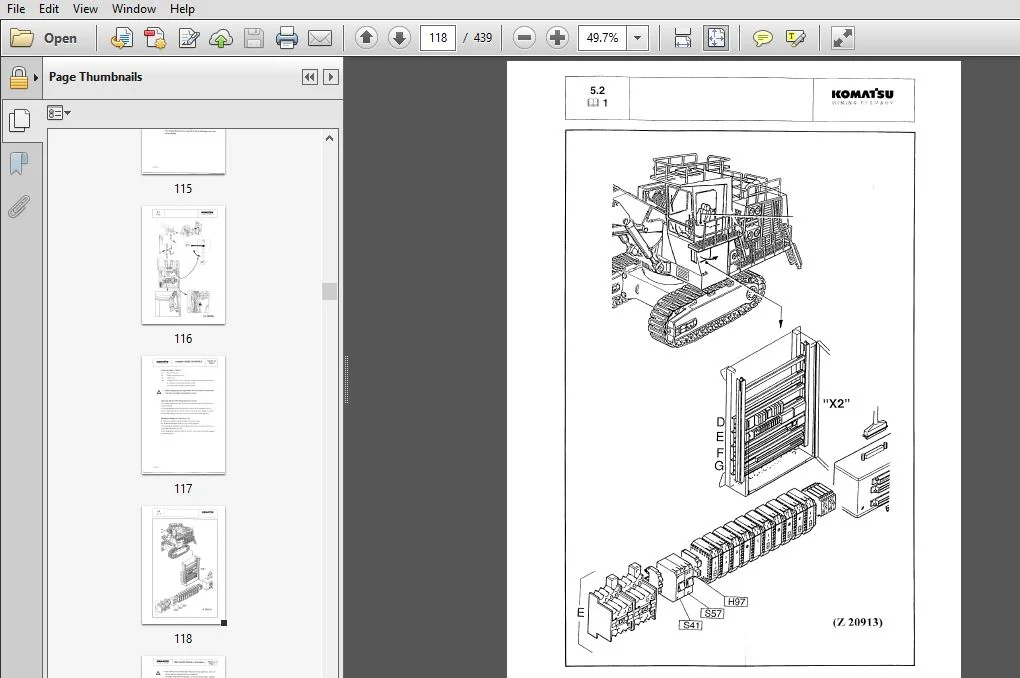Screen dimensions: 1020x678
Task: Click the 5.2 section number in header
Action: (x=597, y=90)
